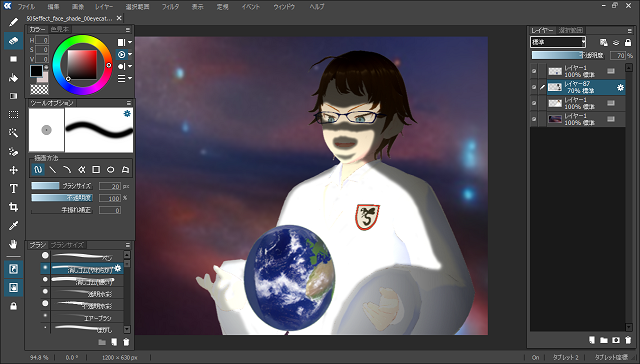Toggle visibility of the top レイヤー1 layer

click(x=534, y=71)
